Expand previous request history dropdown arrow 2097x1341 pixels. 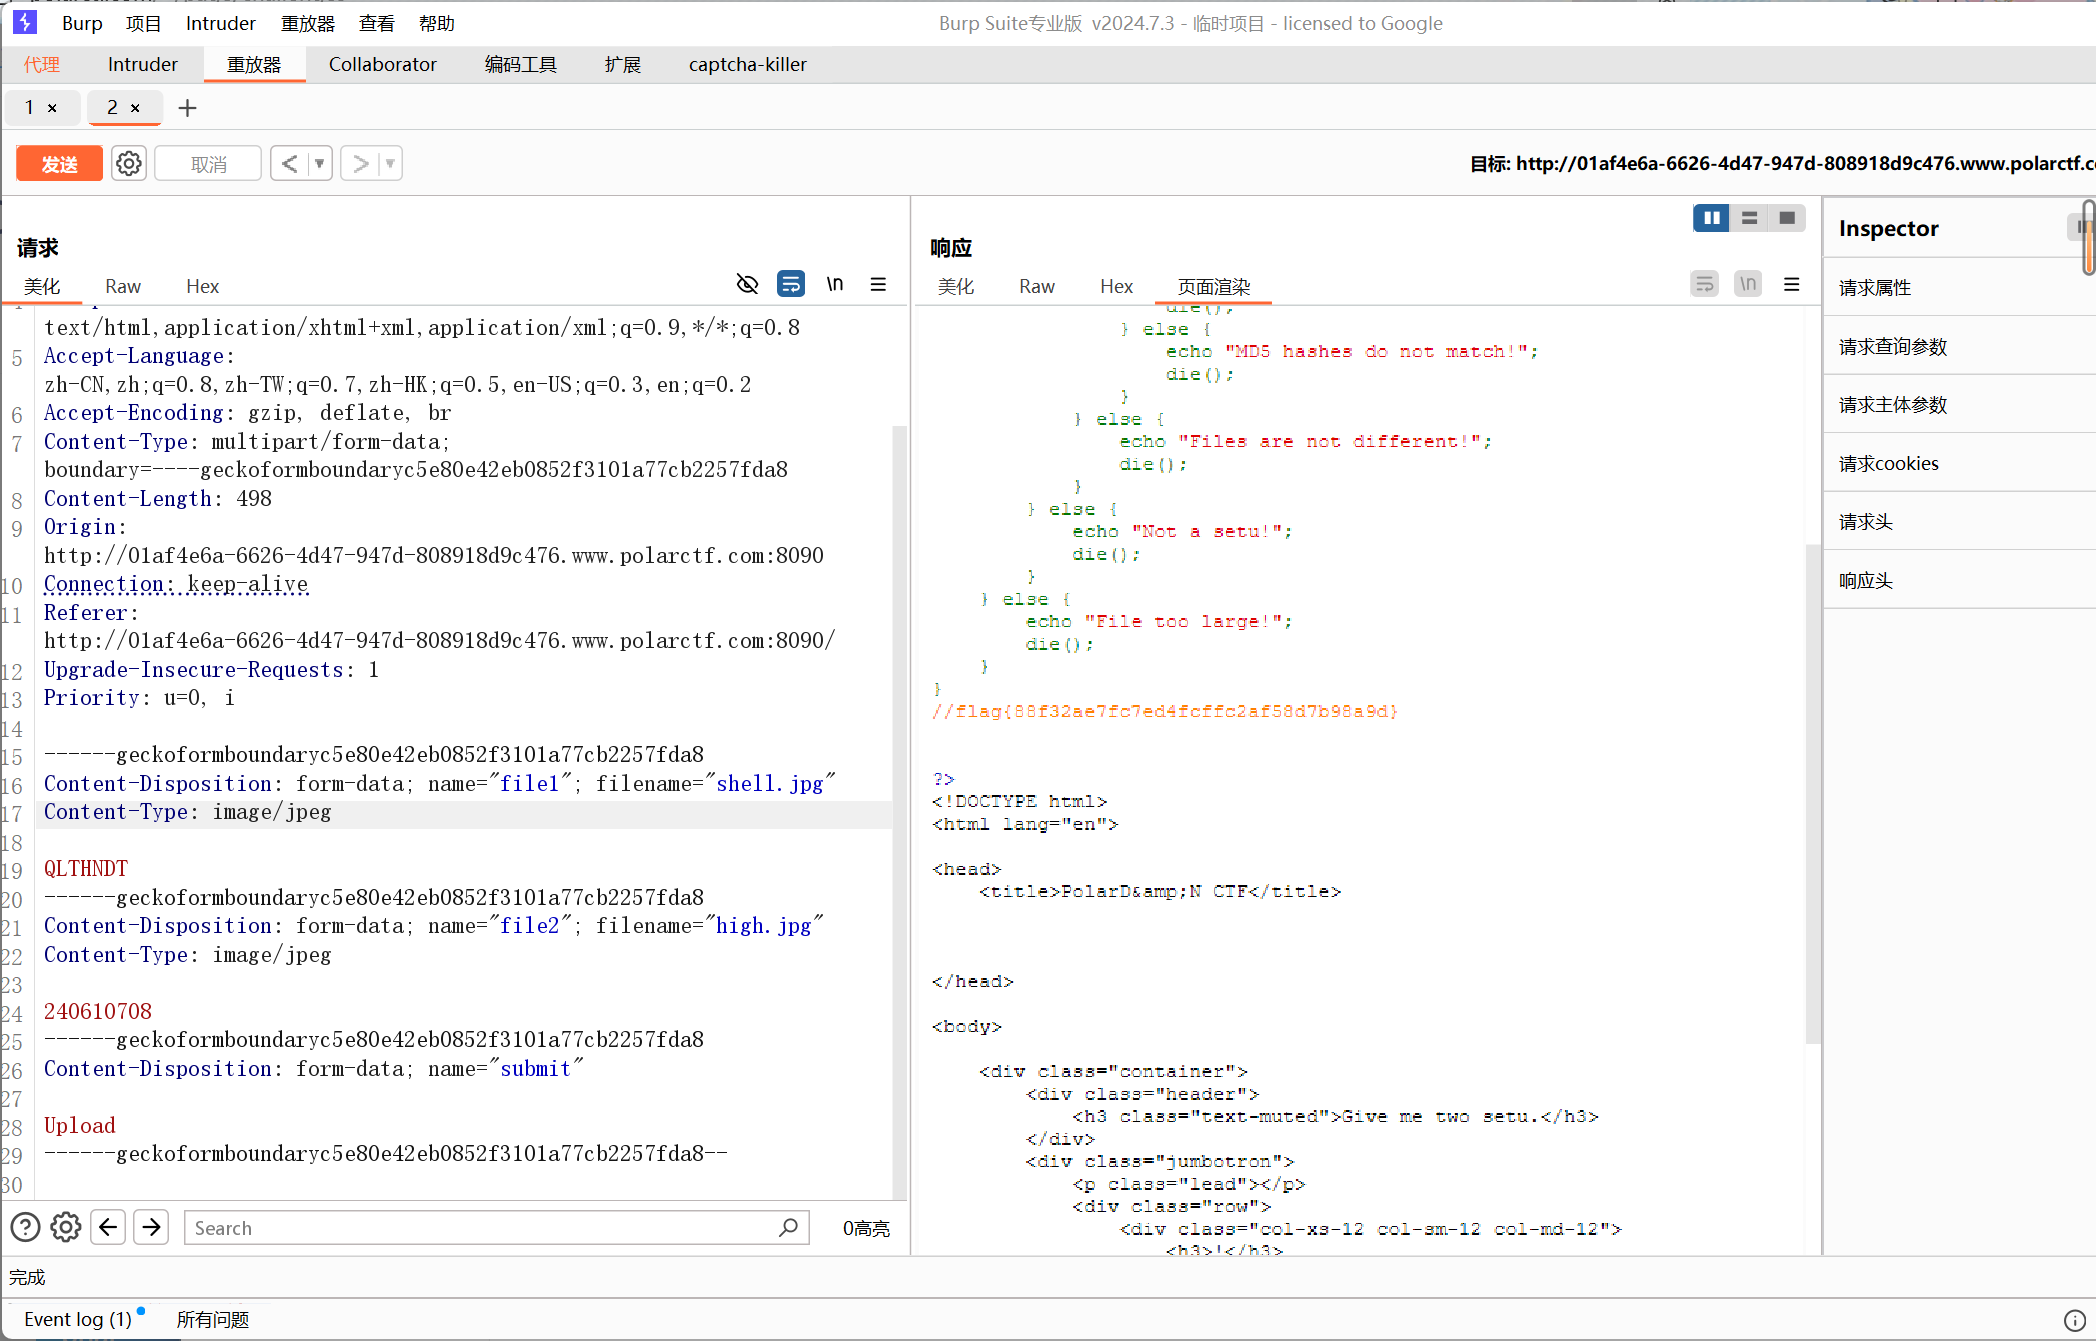click(320, 163)
